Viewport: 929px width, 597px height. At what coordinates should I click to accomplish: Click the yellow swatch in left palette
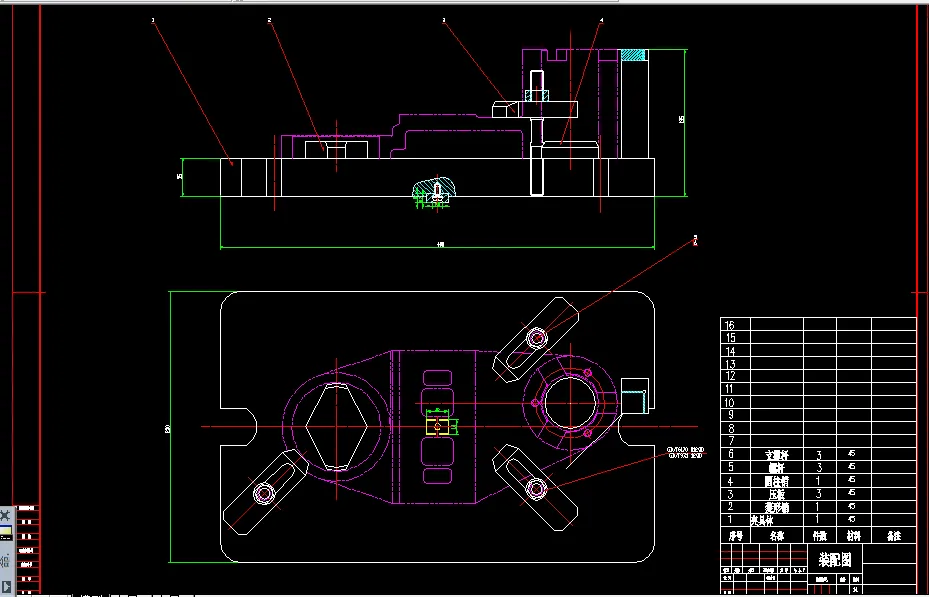pyautogui.click(x=5, y=532)
